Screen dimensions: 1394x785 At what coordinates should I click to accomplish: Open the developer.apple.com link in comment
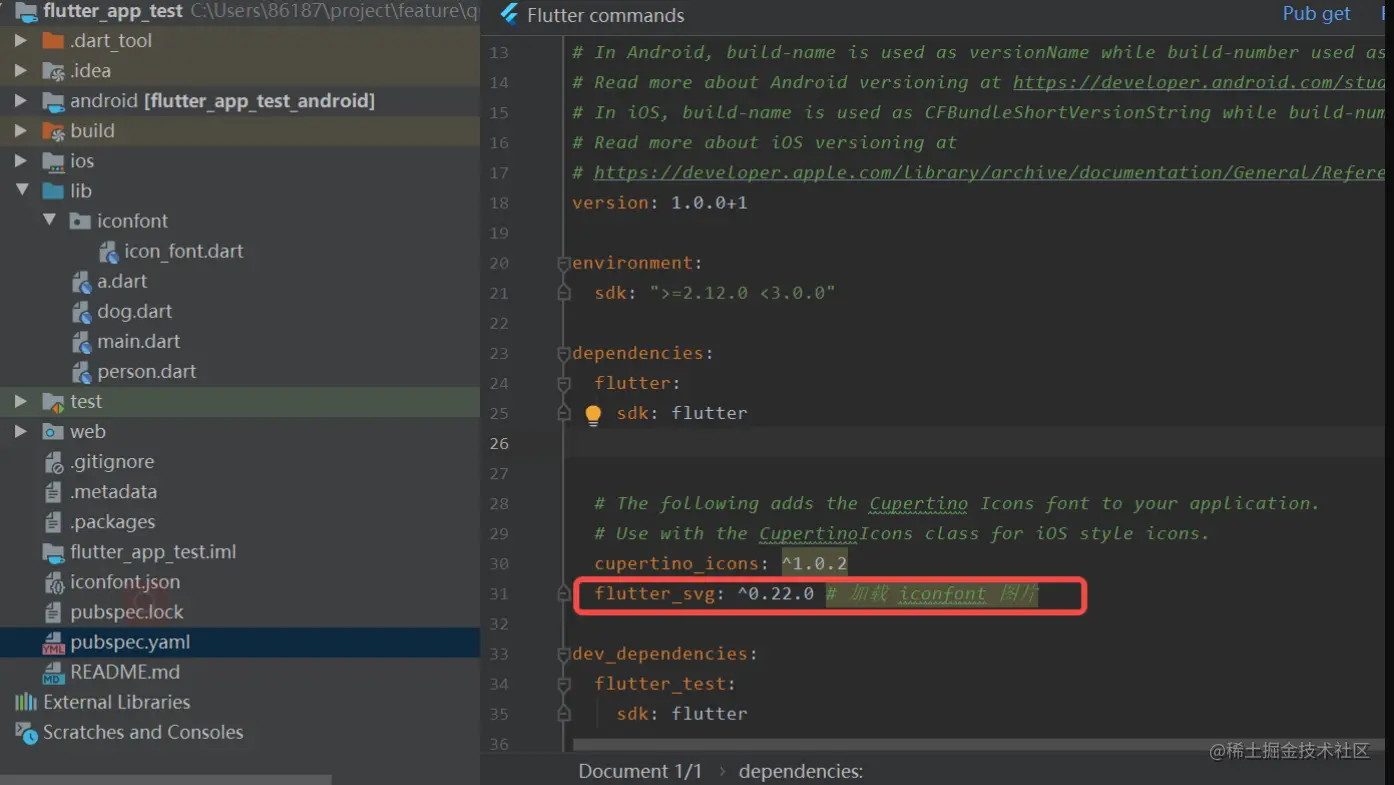989,173
